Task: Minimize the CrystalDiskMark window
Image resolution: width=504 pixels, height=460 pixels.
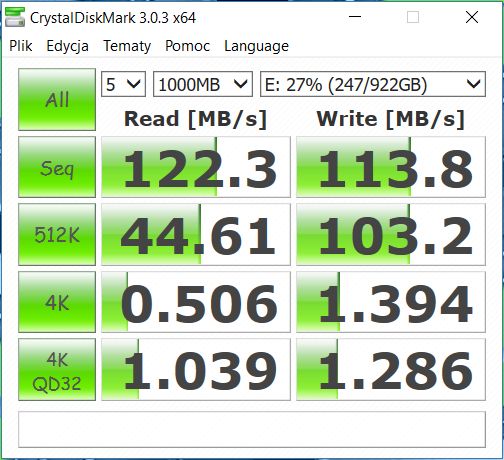Action: click(355, 17)
